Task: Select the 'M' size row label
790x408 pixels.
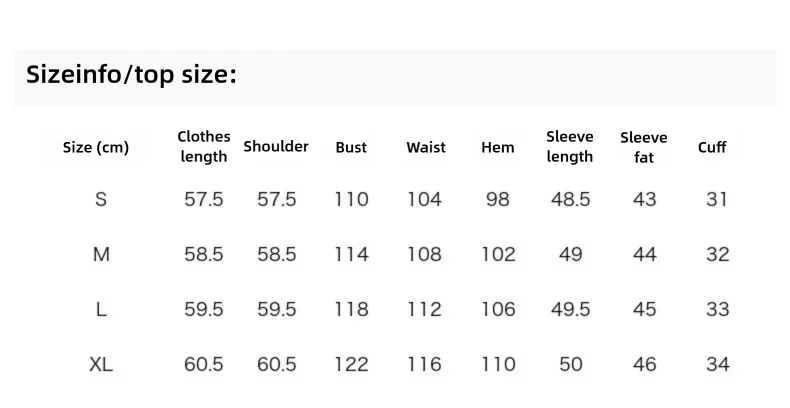Action: point(101,254)
